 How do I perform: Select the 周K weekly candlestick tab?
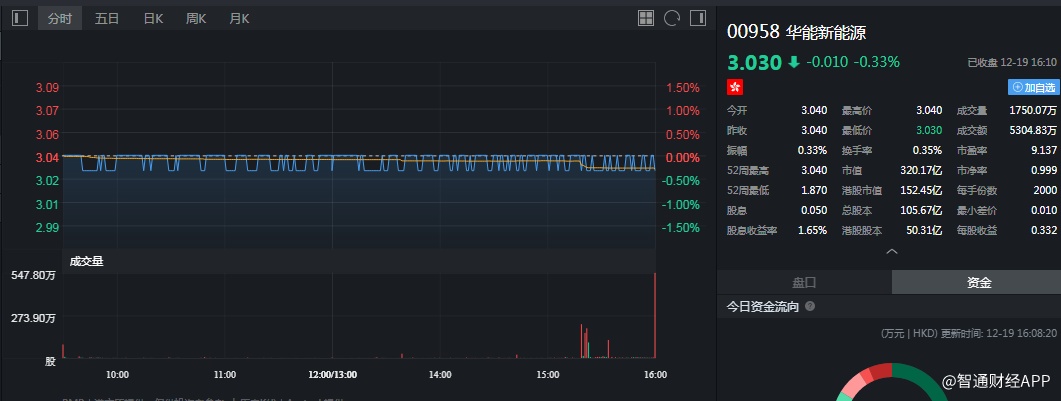[196, 18]
